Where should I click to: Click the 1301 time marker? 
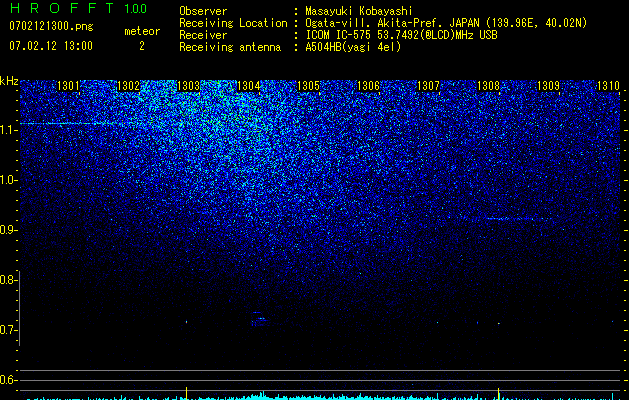68,85
